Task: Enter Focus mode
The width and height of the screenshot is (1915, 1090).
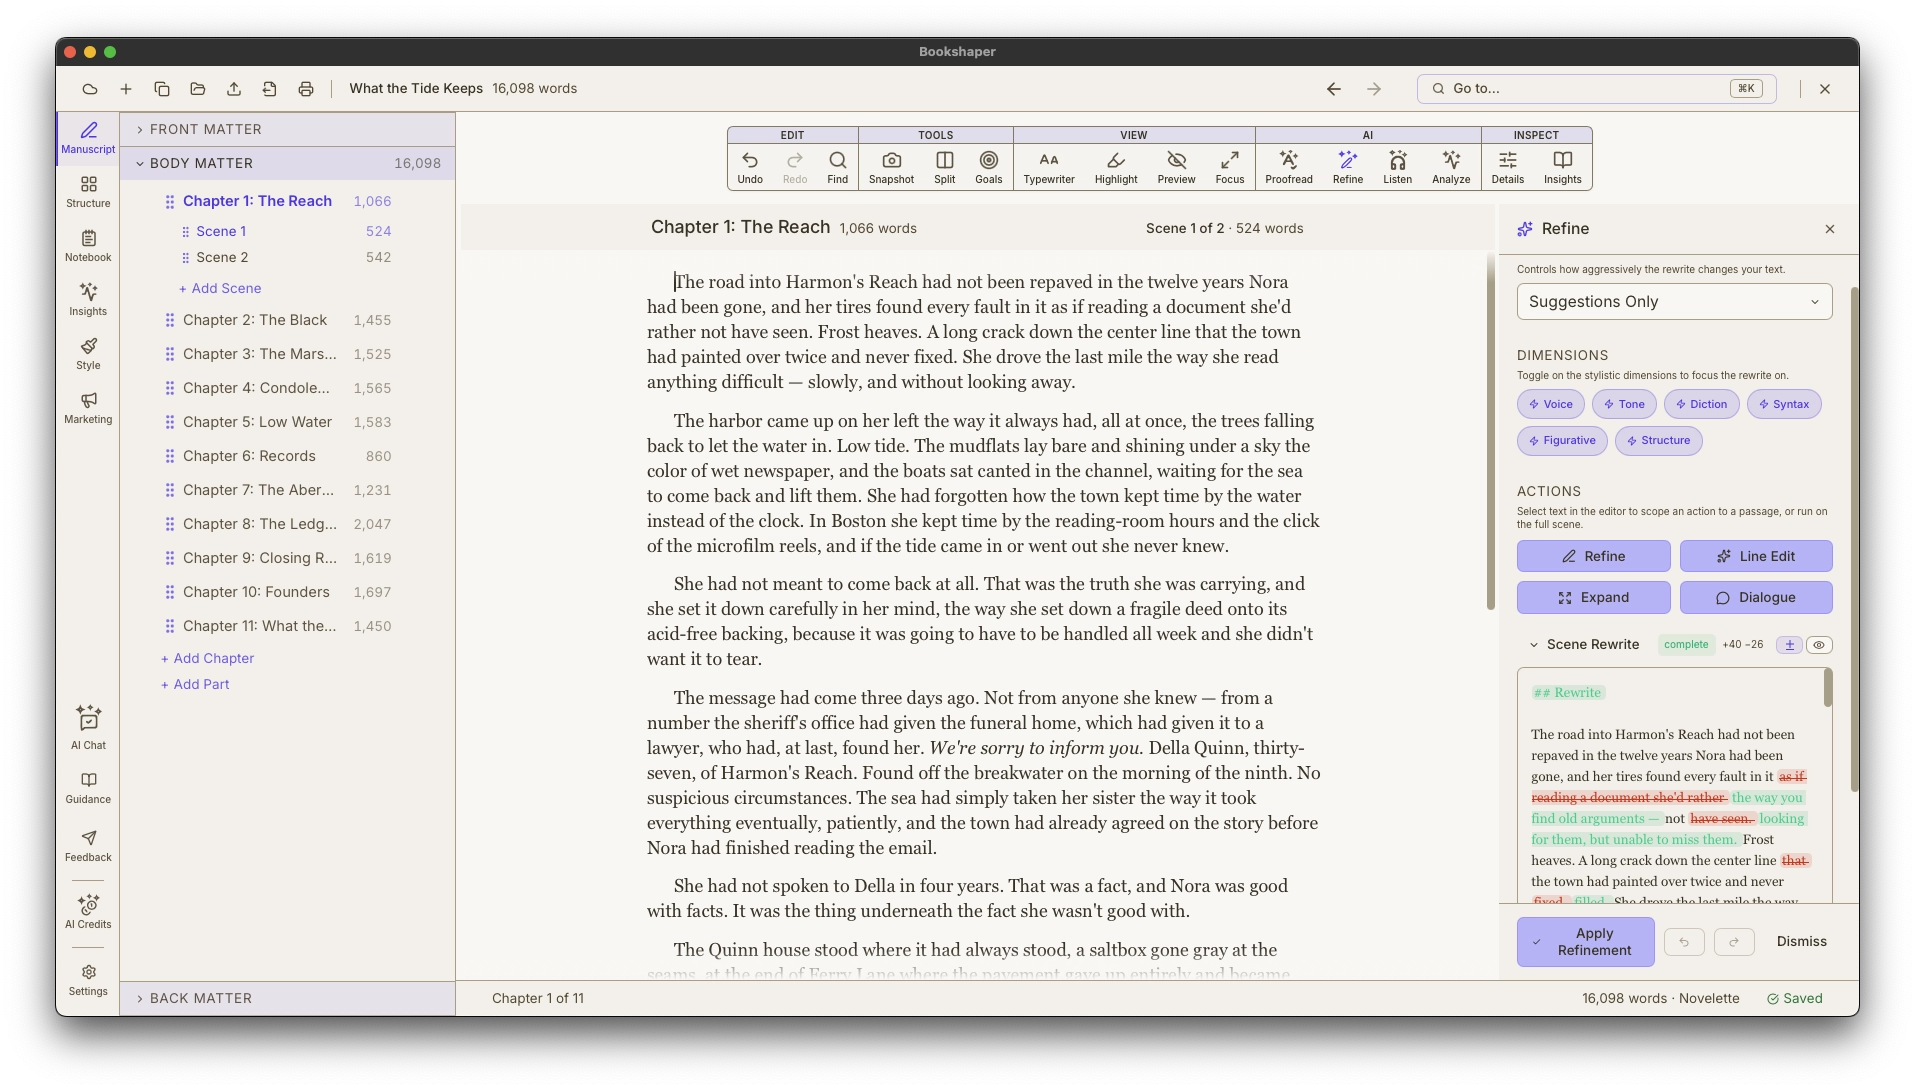Action: (x=1229, y=167)
